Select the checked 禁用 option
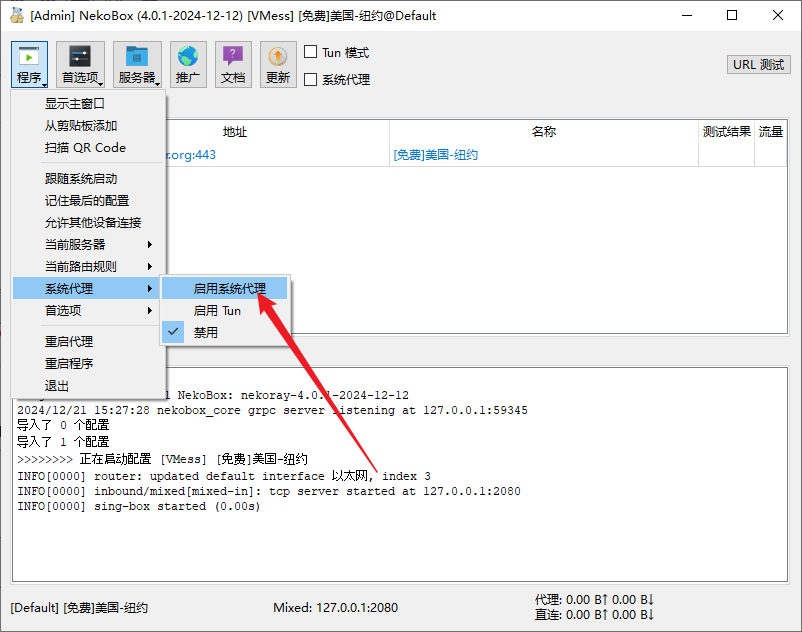This screenshot has width=802, height=632. click(x=225, y=332)
